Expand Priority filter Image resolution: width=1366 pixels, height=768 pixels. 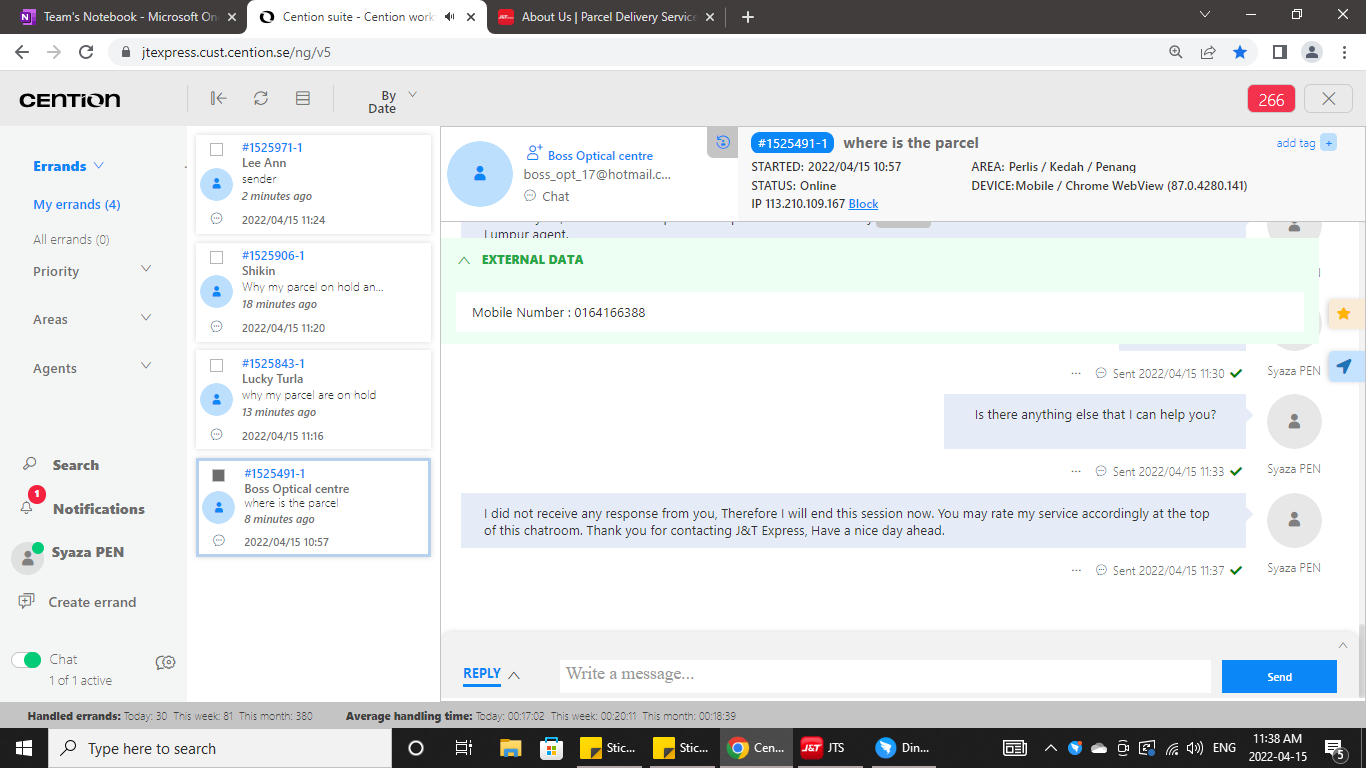tap(146, 269)
